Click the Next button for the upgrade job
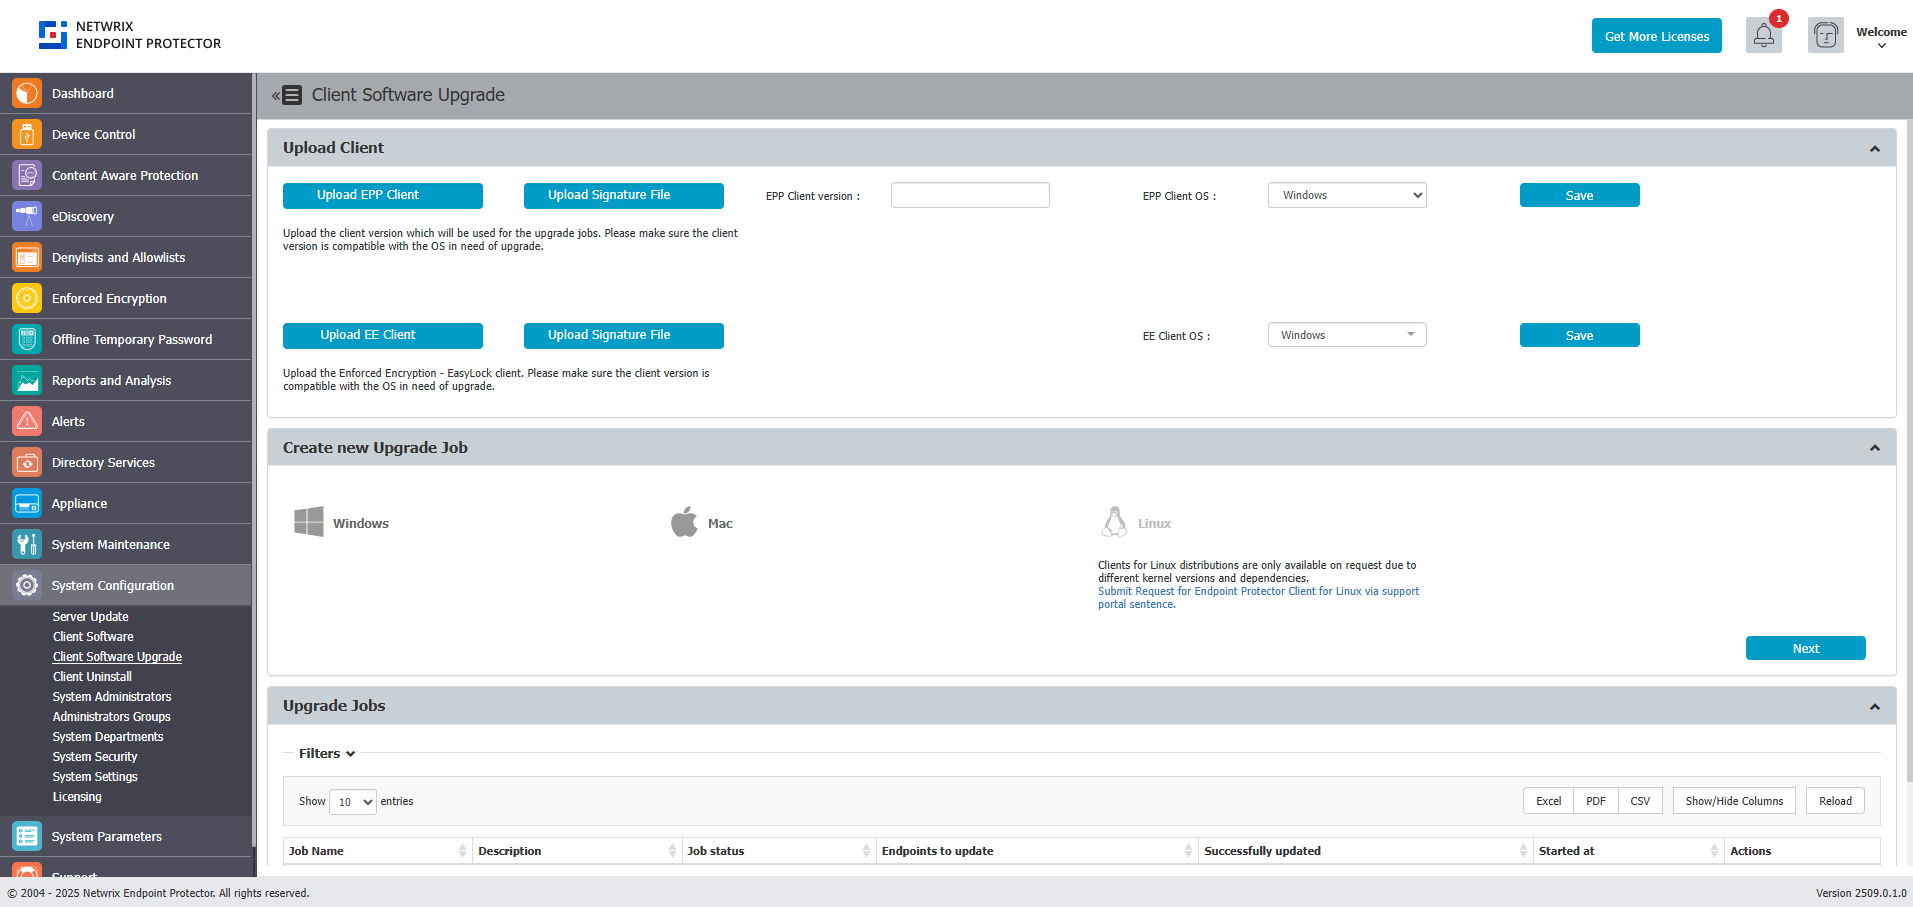Image resolution: width=1913 pixels, height=907 pixels. pyautogui.click(x=1804, y=647)
